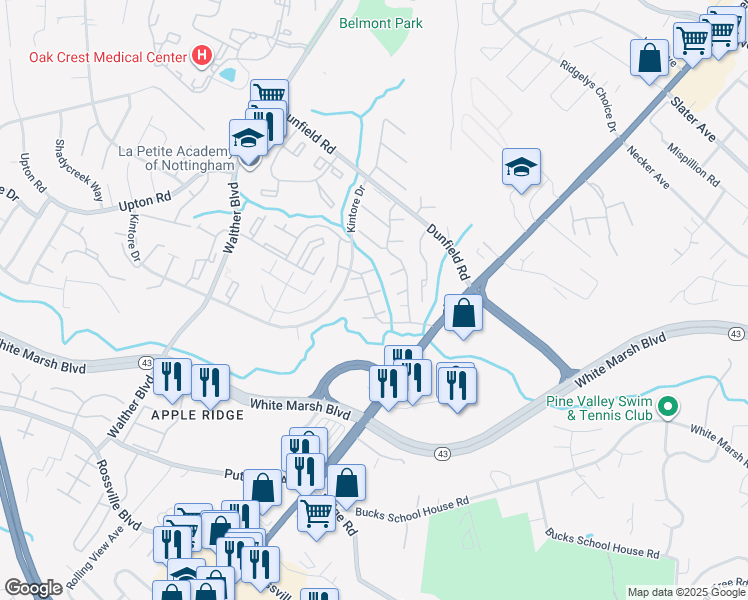Image resolution: width=748 pixels, height=600 pixels.
Task: Click the graduation cap marker at La Petite Academy
Action: (x=248, y=138)
